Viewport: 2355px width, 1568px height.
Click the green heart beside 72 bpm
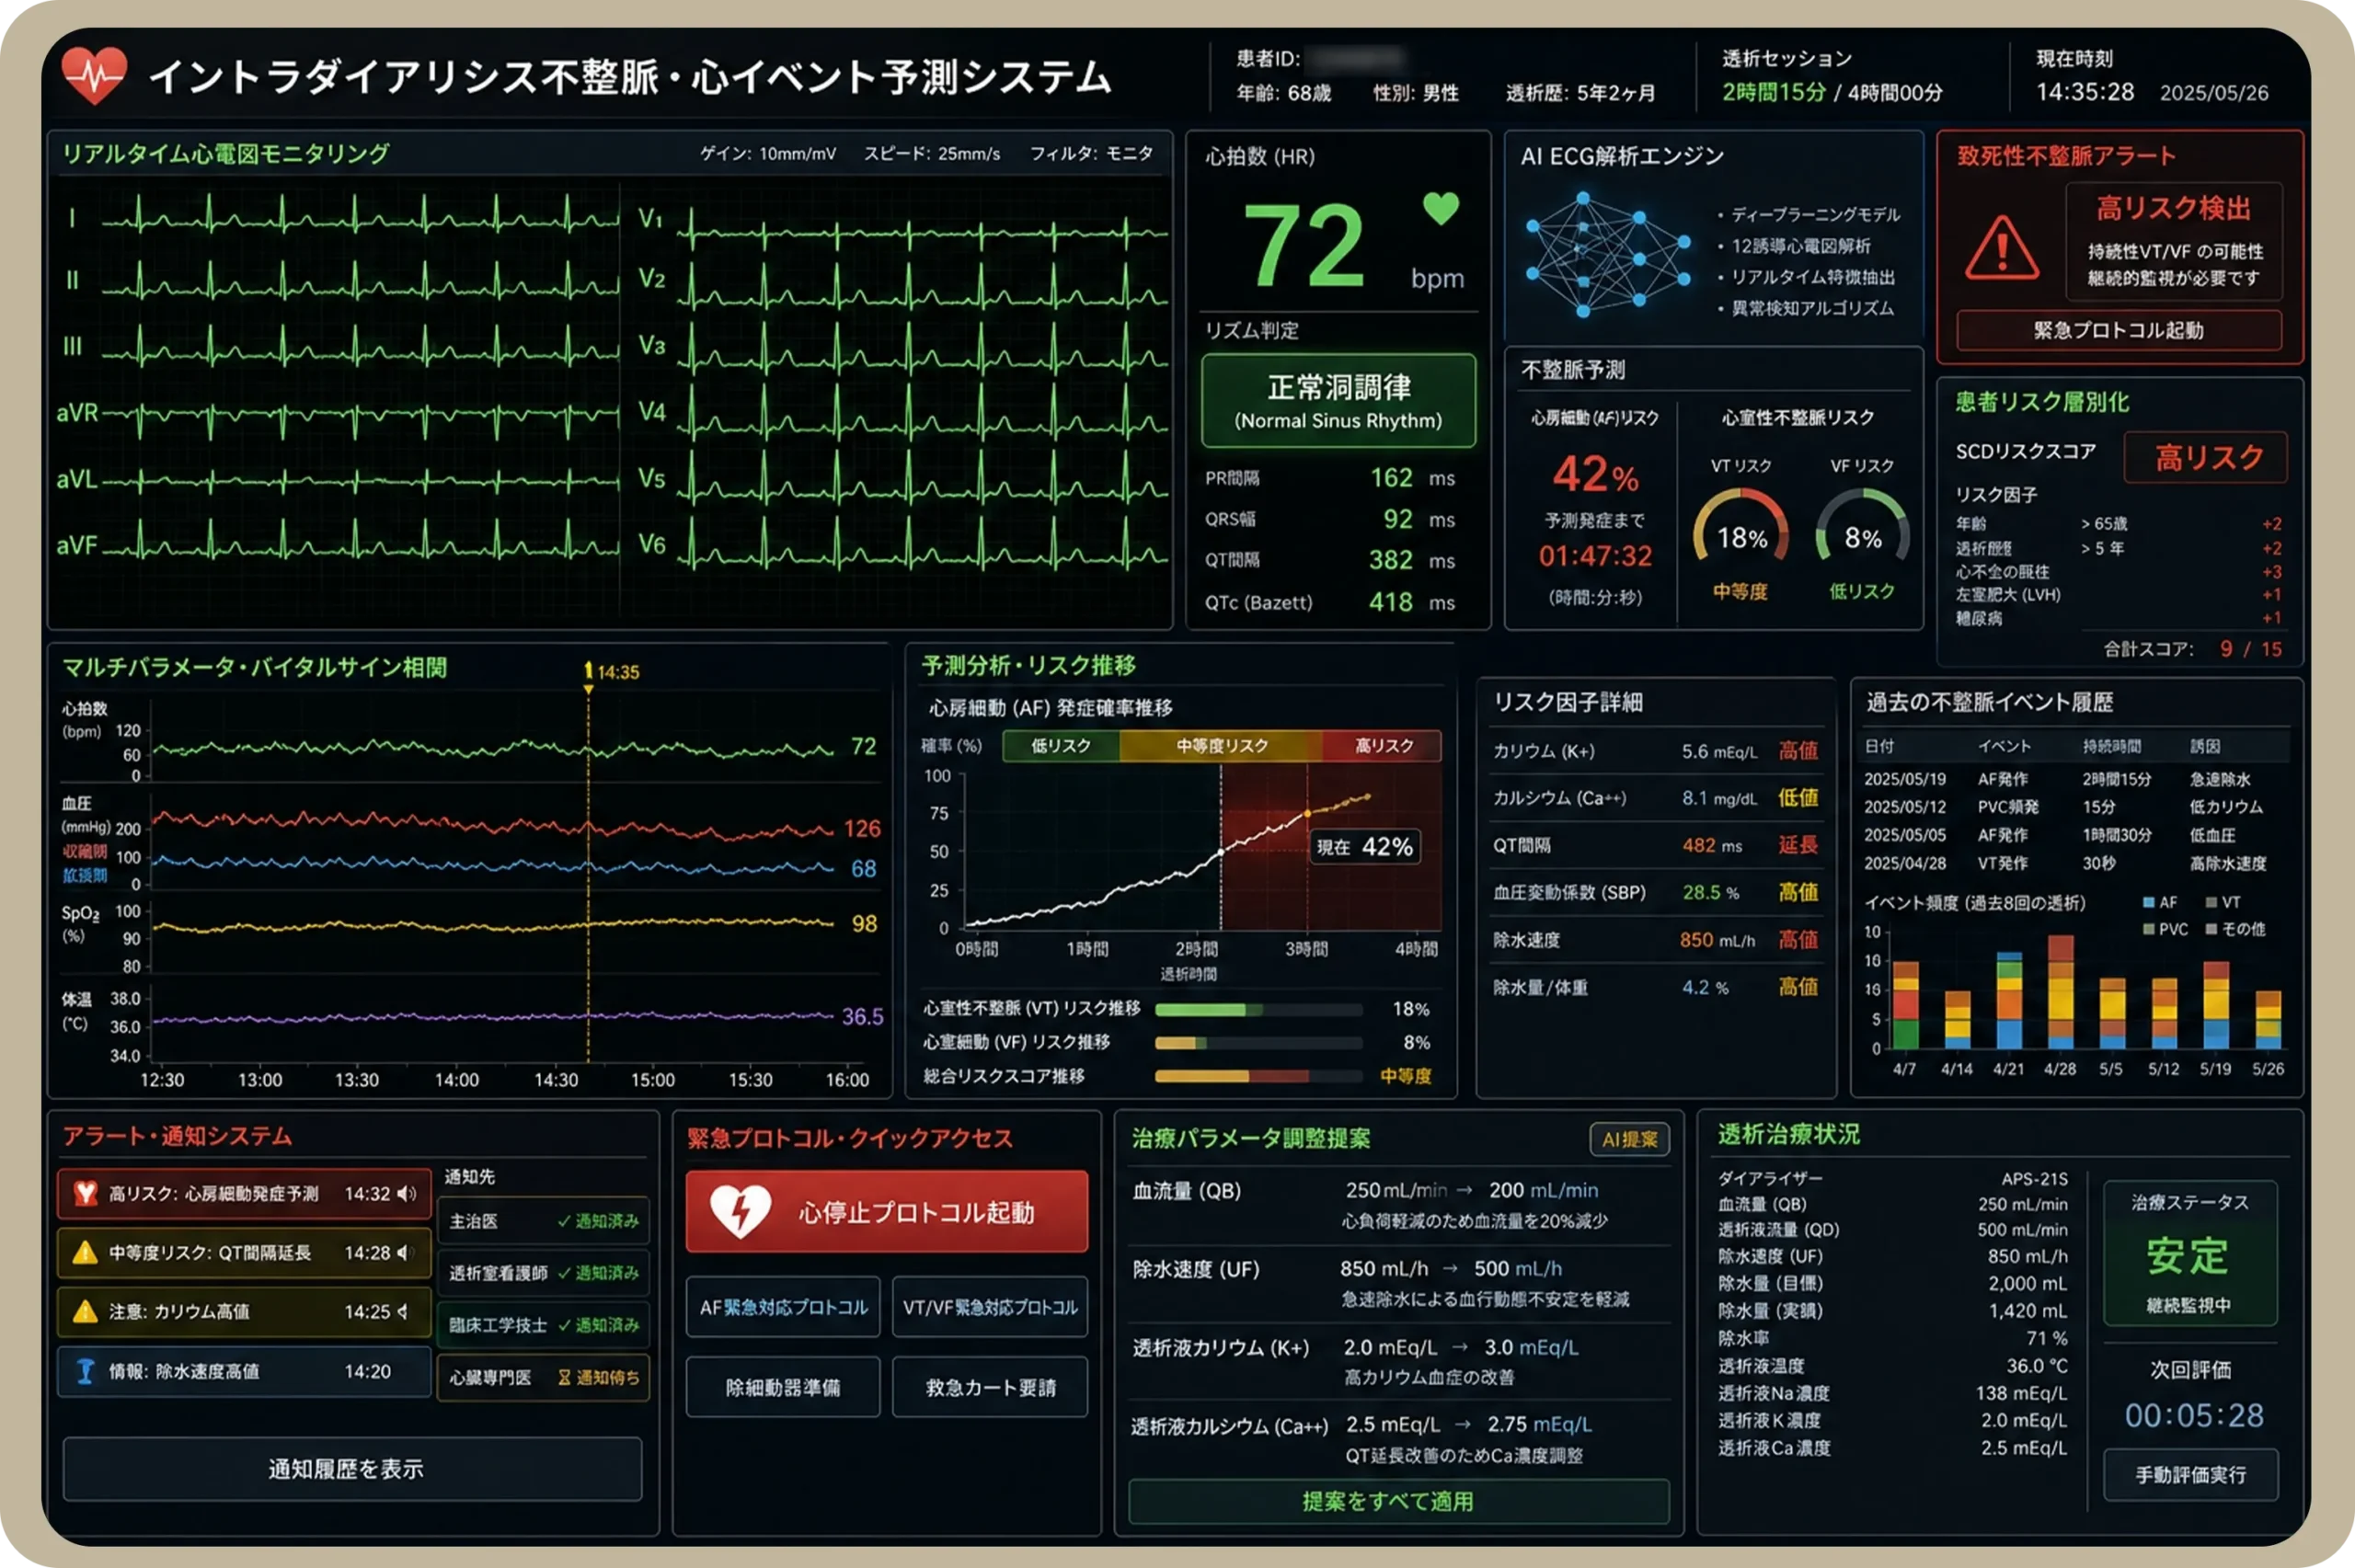[x=1441, y=208]
